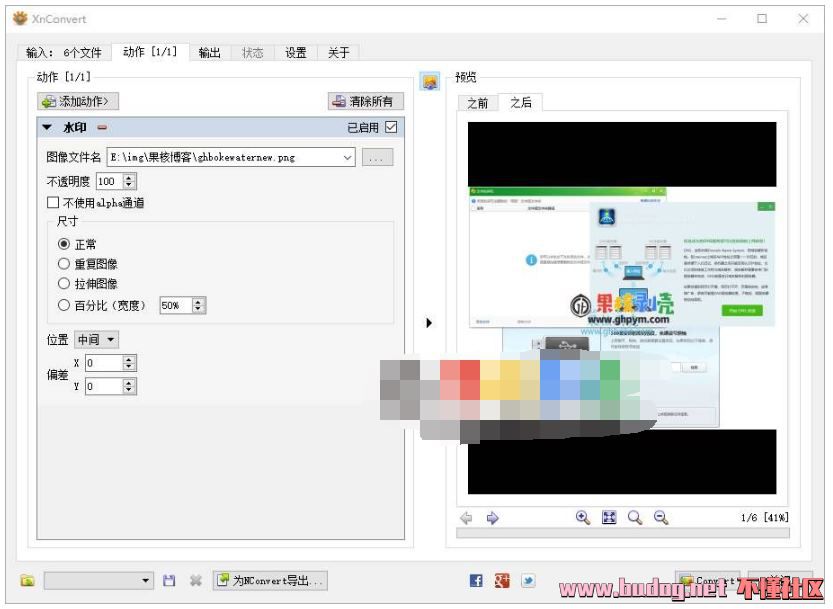Enable 不使用alpha通道 checkbox
The width and height of the screenshot is (833, 609).
pyautogui.click(x=53, y=203)
